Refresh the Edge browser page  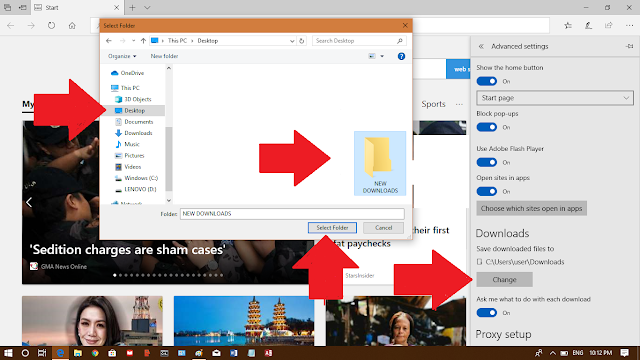click(x=51, y=25)
